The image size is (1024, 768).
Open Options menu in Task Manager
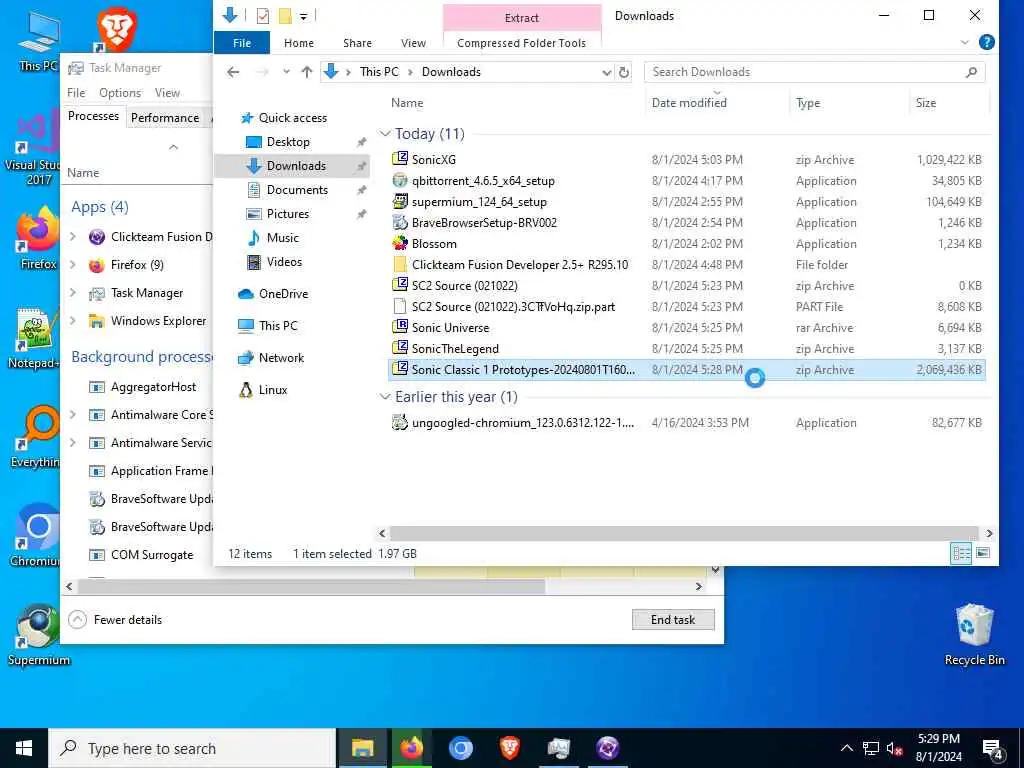tap(120, 93)
